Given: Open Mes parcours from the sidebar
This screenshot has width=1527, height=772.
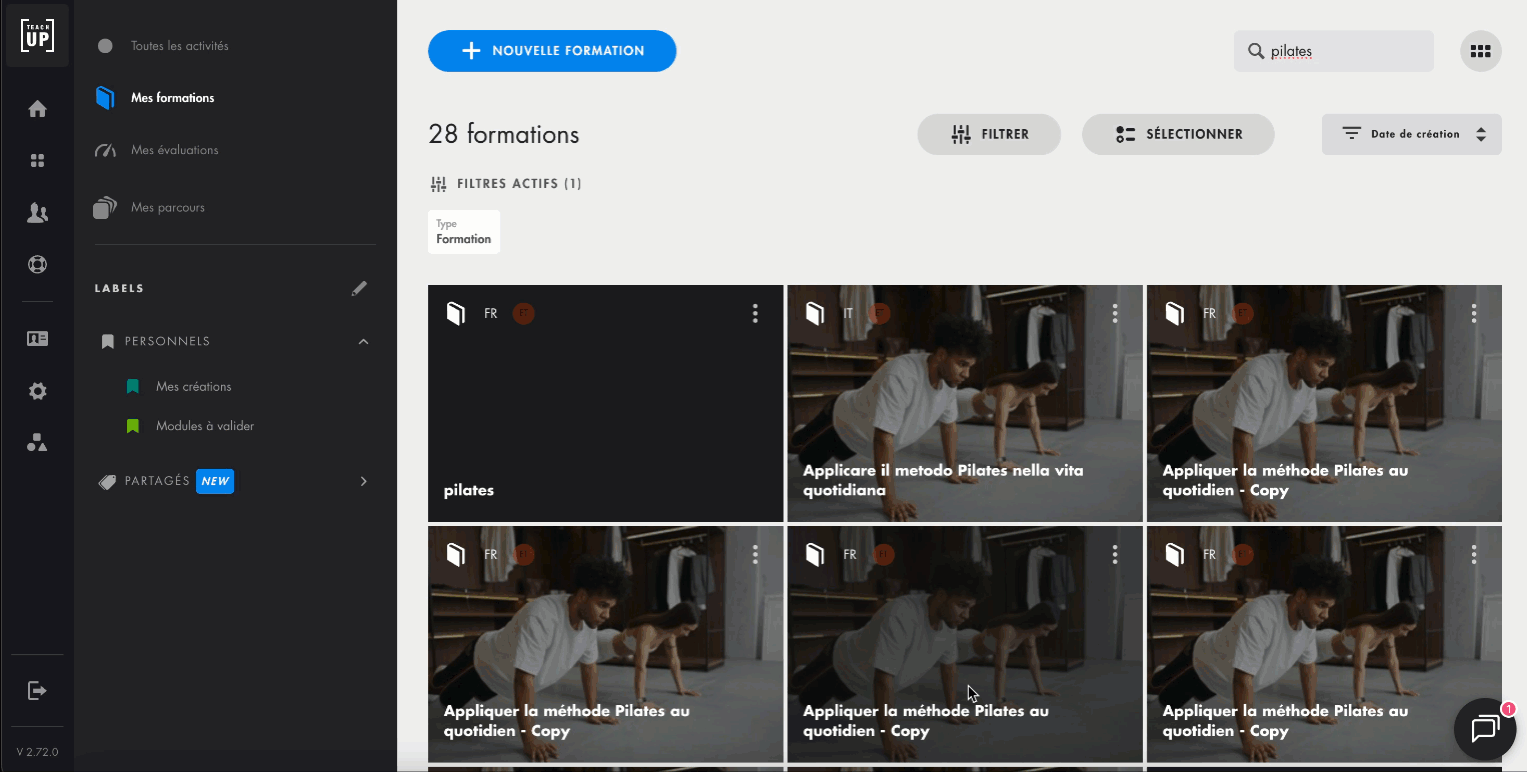Looking at the screenshot, I should [x=170, y=207].
